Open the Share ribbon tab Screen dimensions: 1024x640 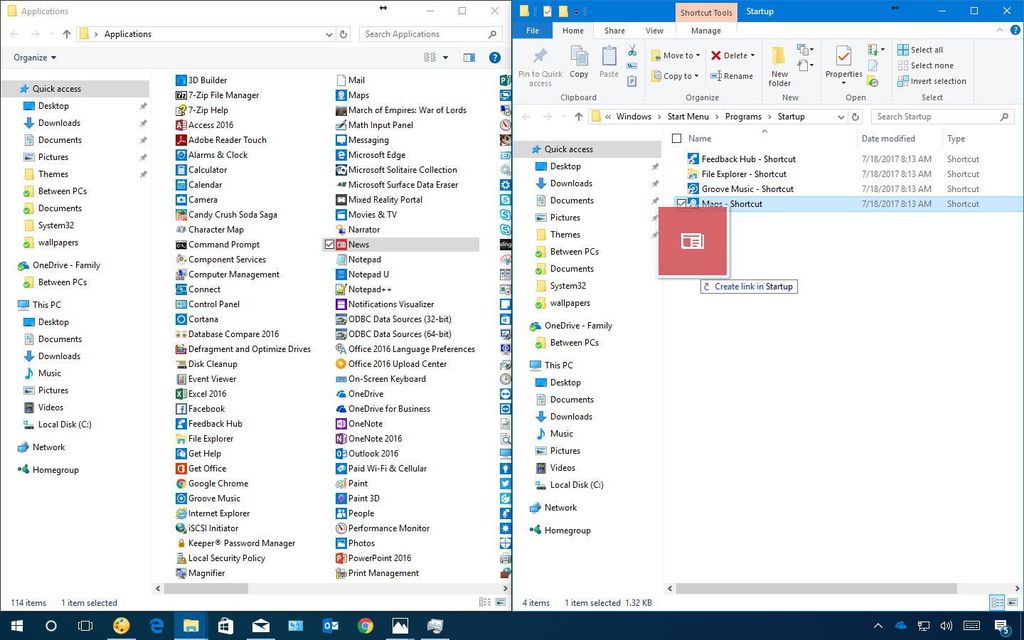tap(613, 30)
